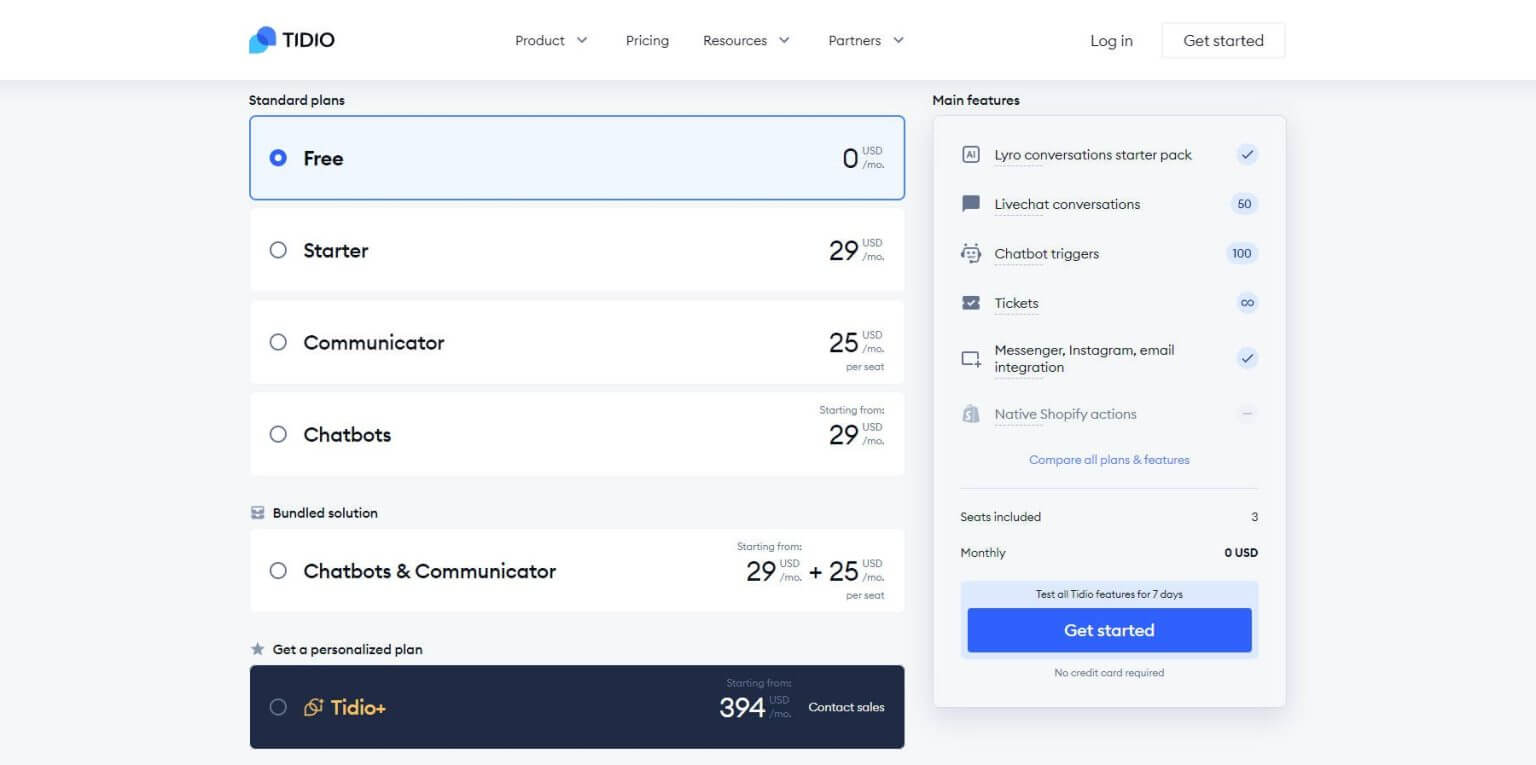This screenshot has width=1536, height=765.
Task: Select the Starter plan radio button
Action: 278,250
